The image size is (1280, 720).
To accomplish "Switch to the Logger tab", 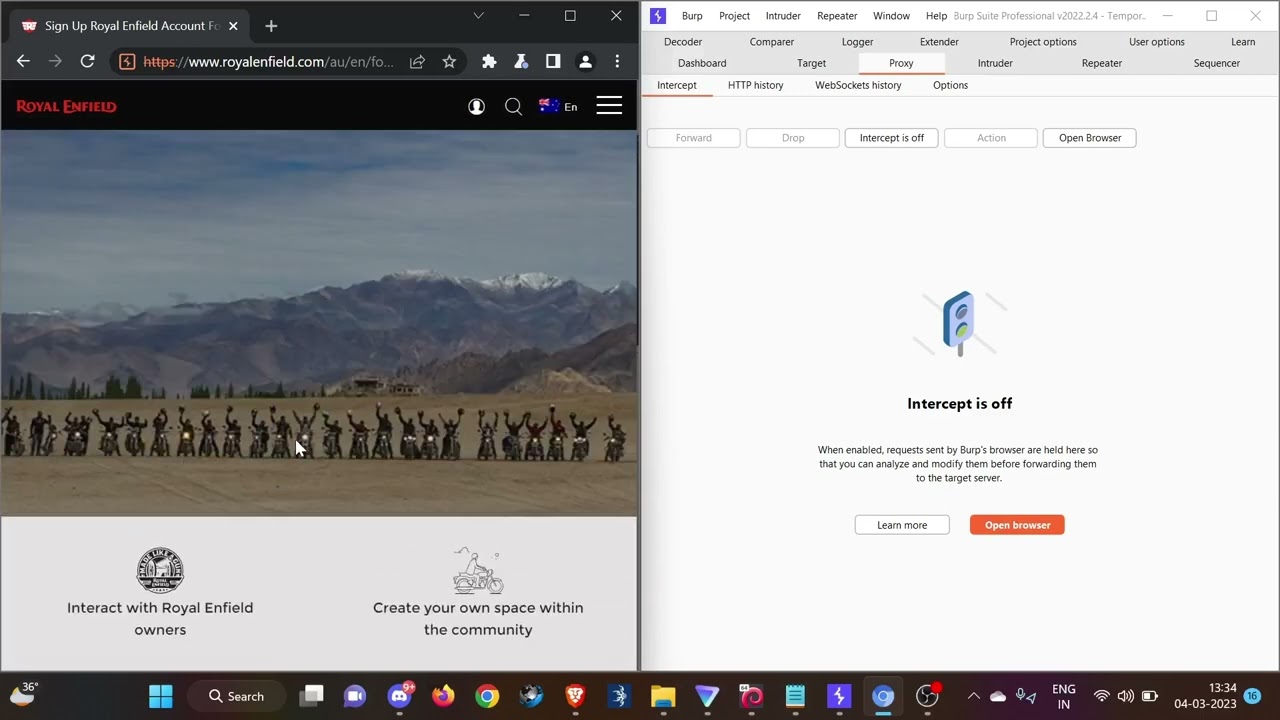I will click(857, 42).
